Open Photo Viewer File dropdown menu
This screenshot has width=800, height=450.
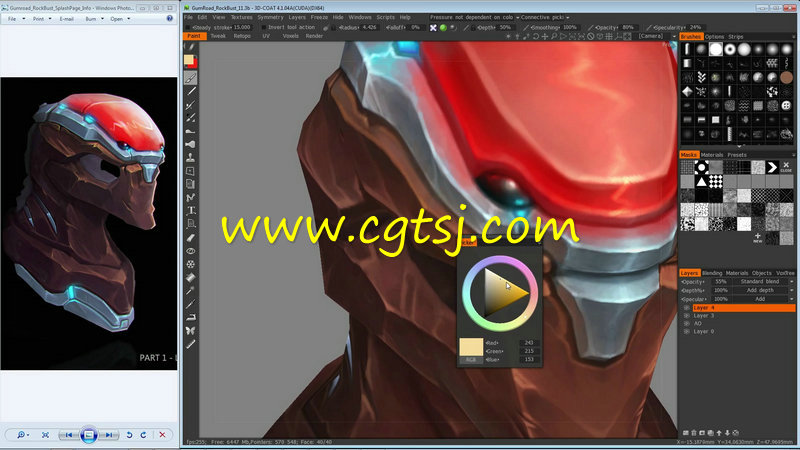click(x=16, y=18)
